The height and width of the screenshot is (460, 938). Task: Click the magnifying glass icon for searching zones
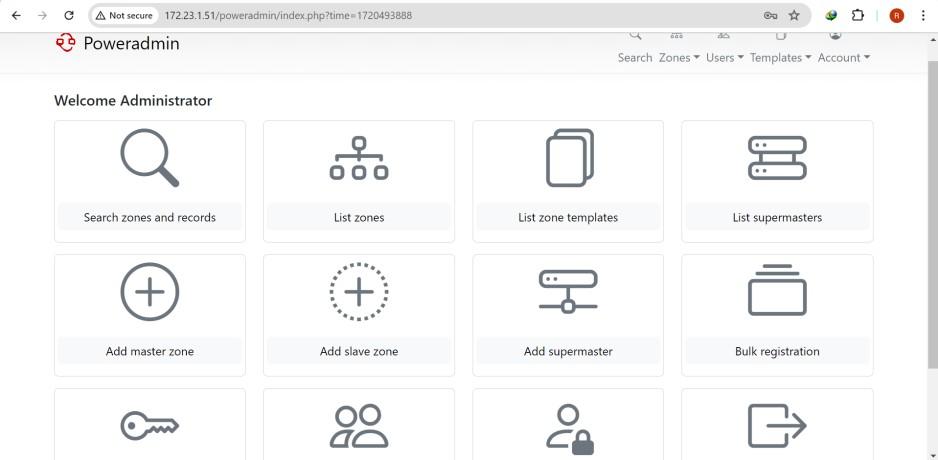149,158
